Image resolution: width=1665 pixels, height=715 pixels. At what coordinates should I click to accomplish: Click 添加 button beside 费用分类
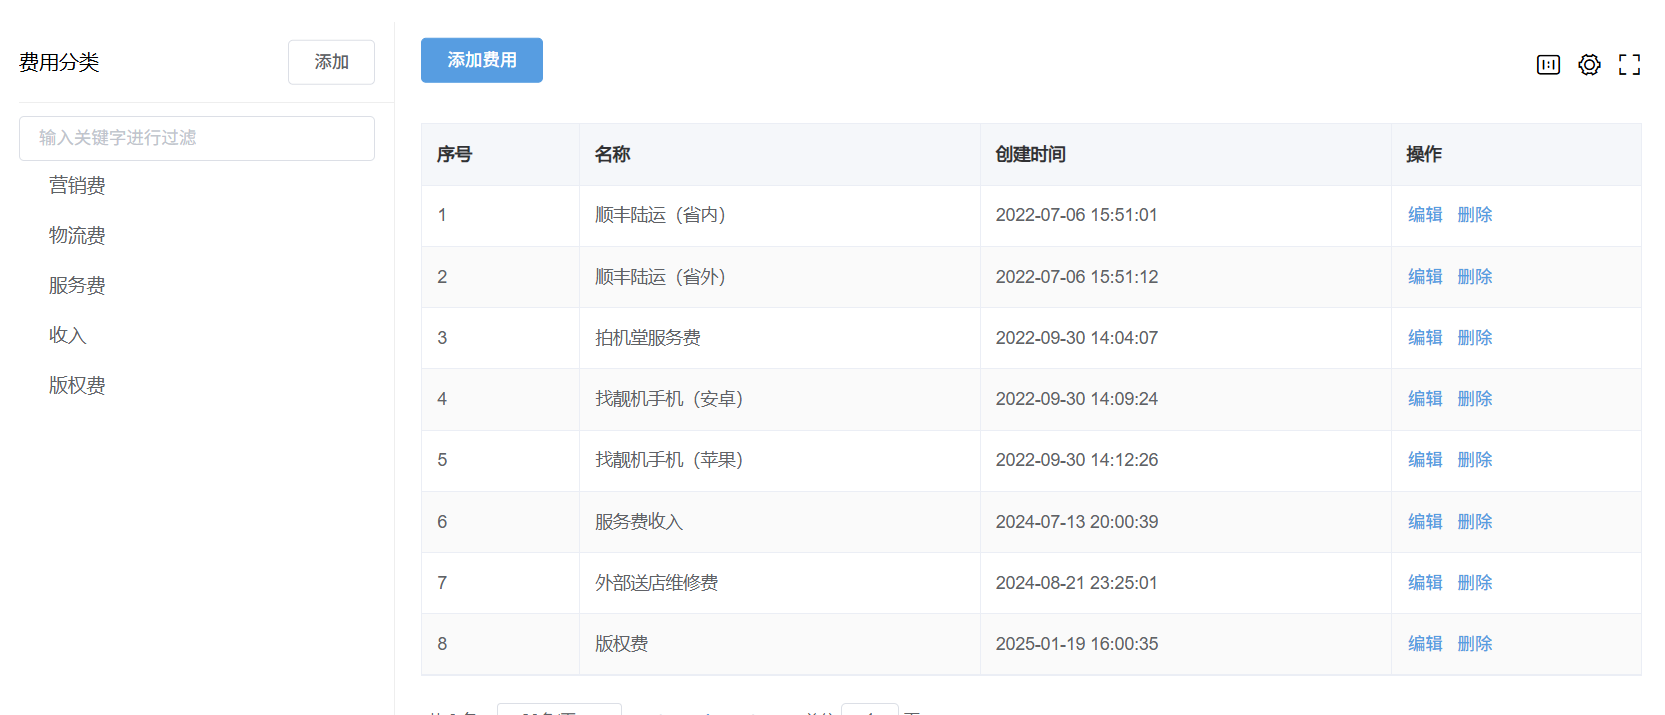click(331, 62)
